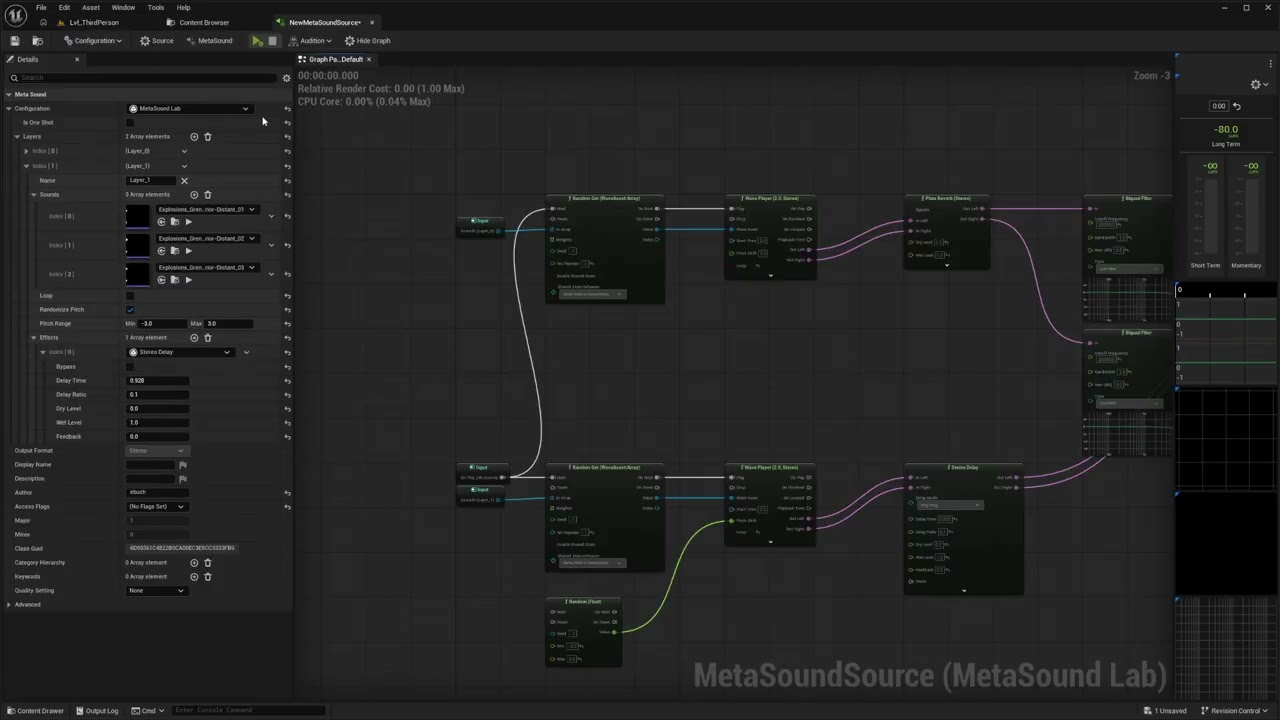
Task: Click the Description localization flag icon
Action: (x=182, y=479)
